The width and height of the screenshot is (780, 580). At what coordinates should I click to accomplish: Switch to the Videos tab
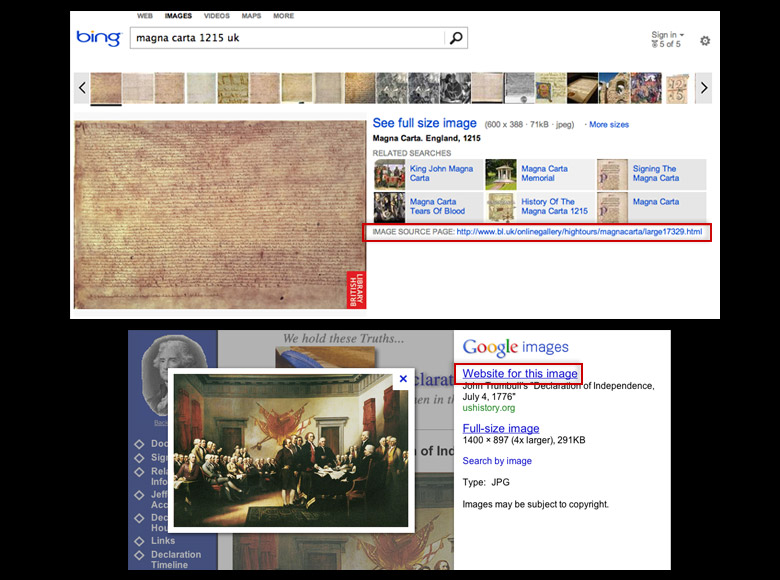coord(216,17)
